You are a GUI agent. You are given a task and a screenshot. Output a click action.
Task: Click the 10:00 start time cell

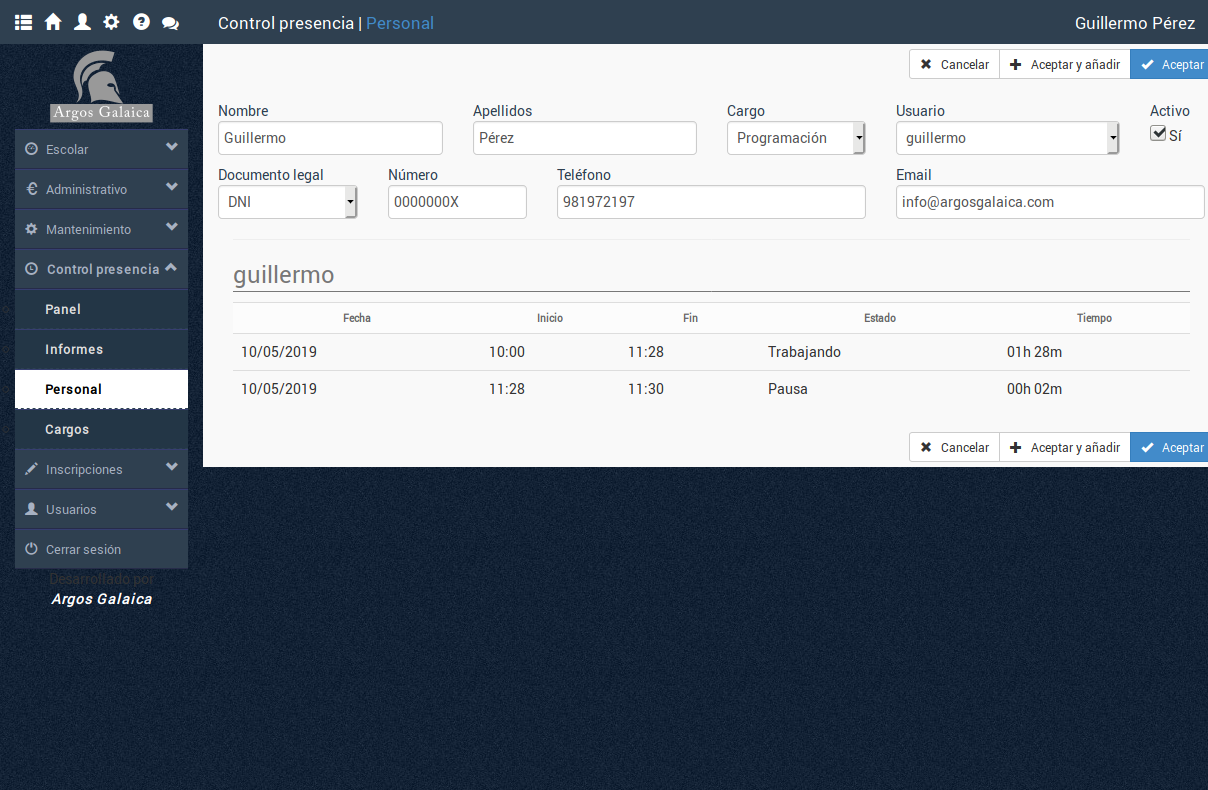507,352
